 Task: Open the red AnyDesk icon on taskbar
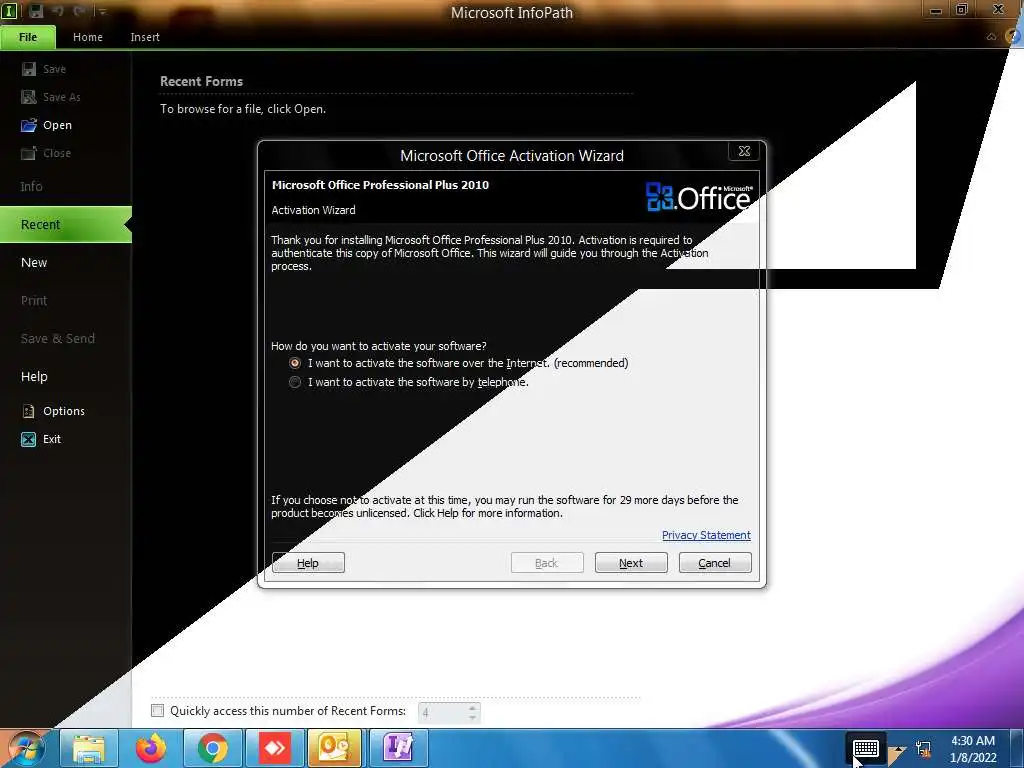coord(274,748)
